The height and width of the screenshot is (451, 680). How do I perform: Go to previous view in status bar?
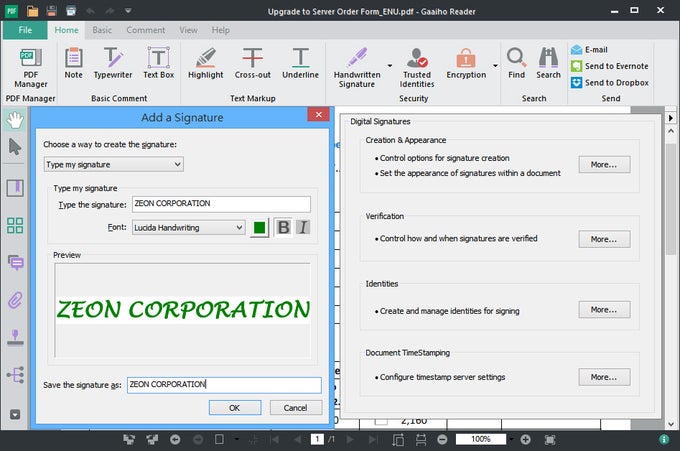175,440
